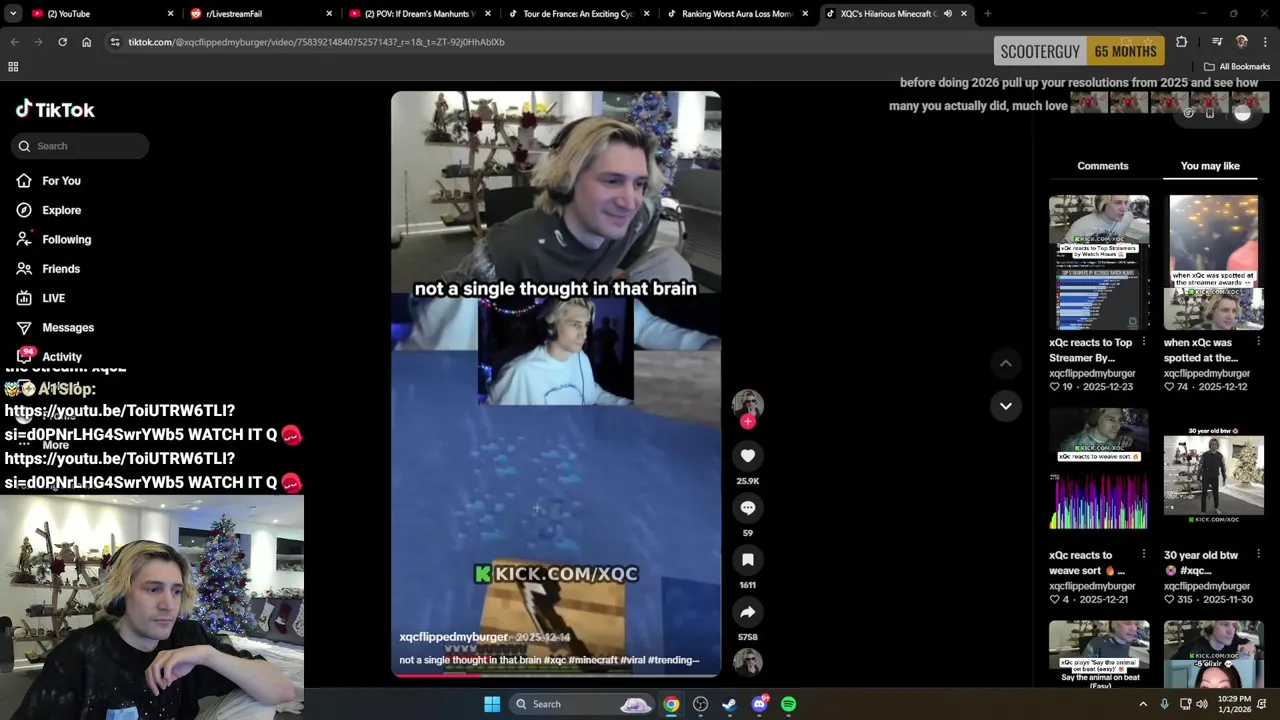Open the volume speaker icon in system tray

pos(1202,704)
